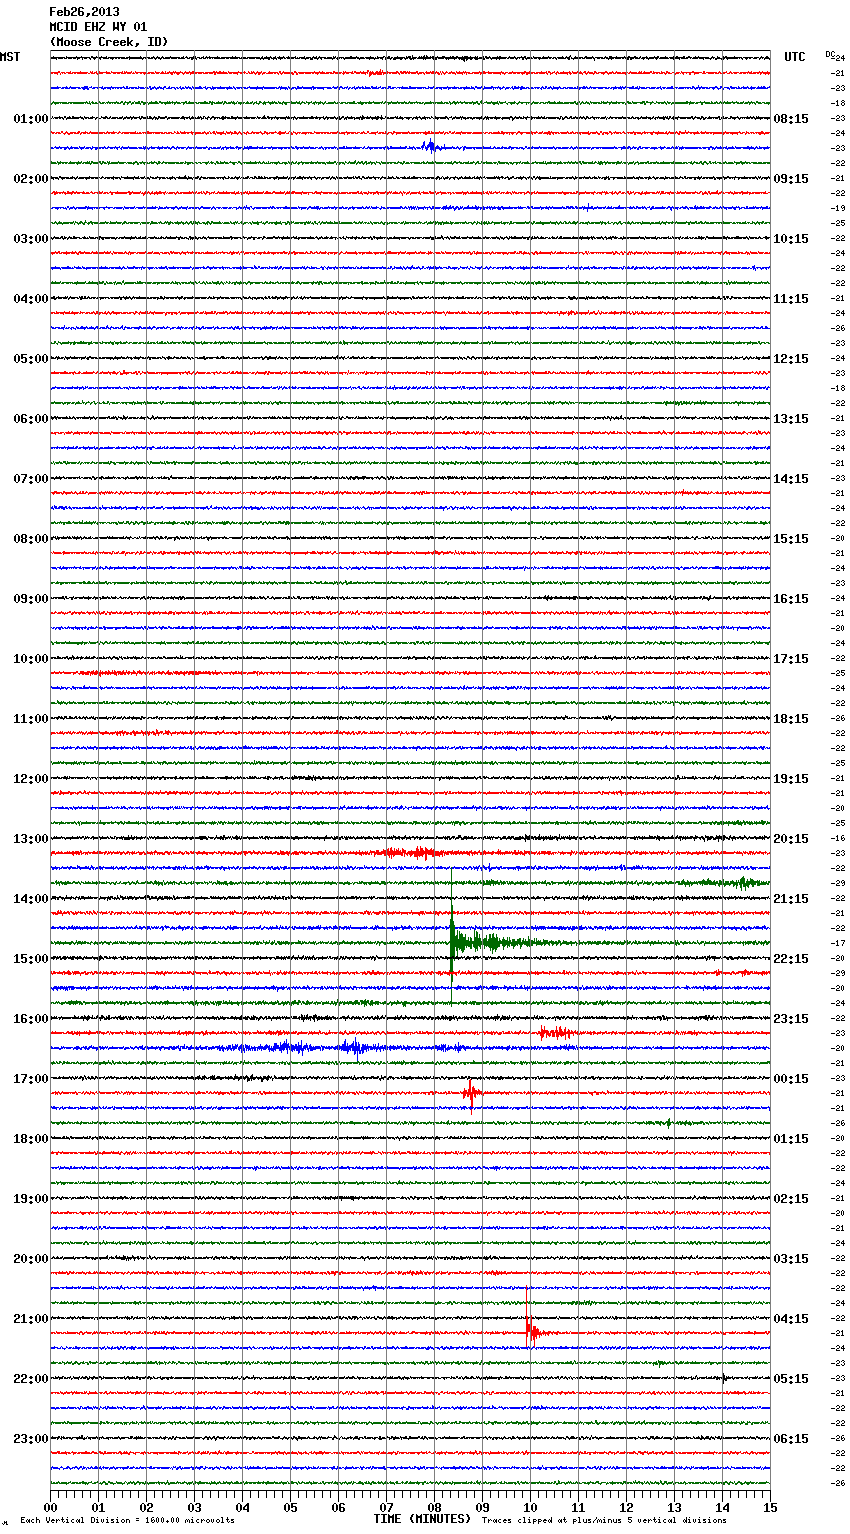This screenshot has width=850, height=1534.
Task: Select the station code MCID EHZ WY 01
Action: point(98,27)
